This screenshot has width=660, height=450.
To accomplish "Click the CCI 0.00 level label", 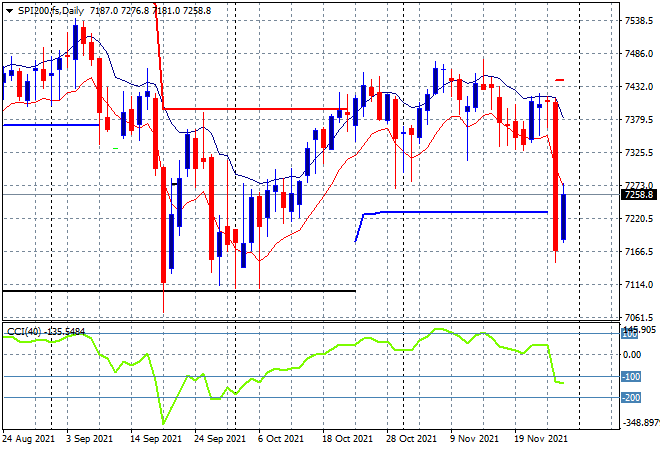I will tap(632, 355).
